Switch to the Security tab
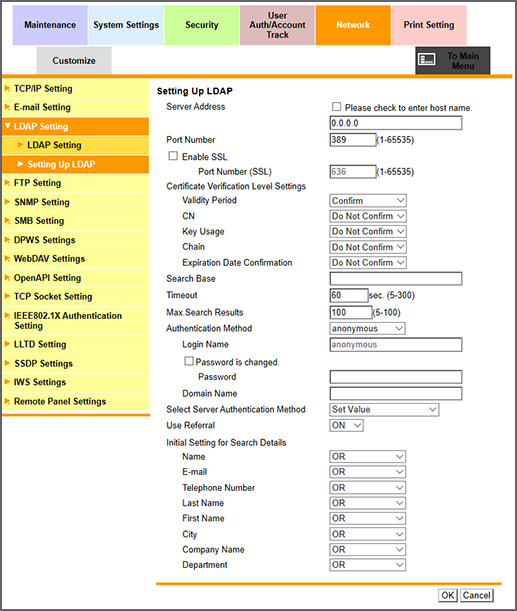Screen dimensions: 517x611 (x=201, y=25)
